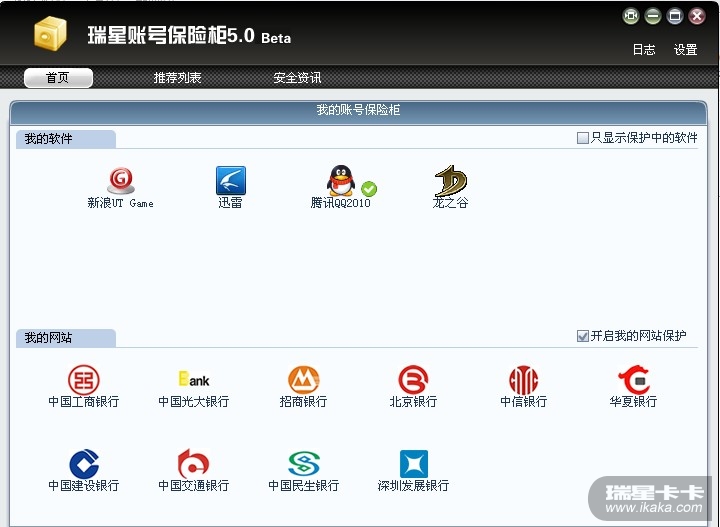The width and height of the screenshot is (720, 527).
Task: Click the yellow safe logo icon
Action: click(50, 33)
